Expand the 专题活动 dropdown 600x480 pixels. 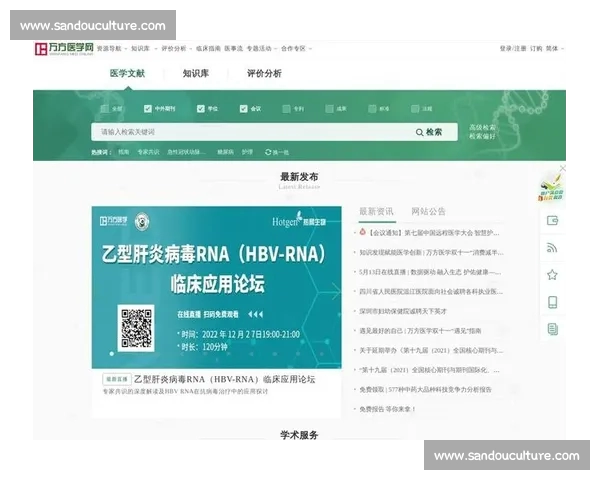point(262,49)
